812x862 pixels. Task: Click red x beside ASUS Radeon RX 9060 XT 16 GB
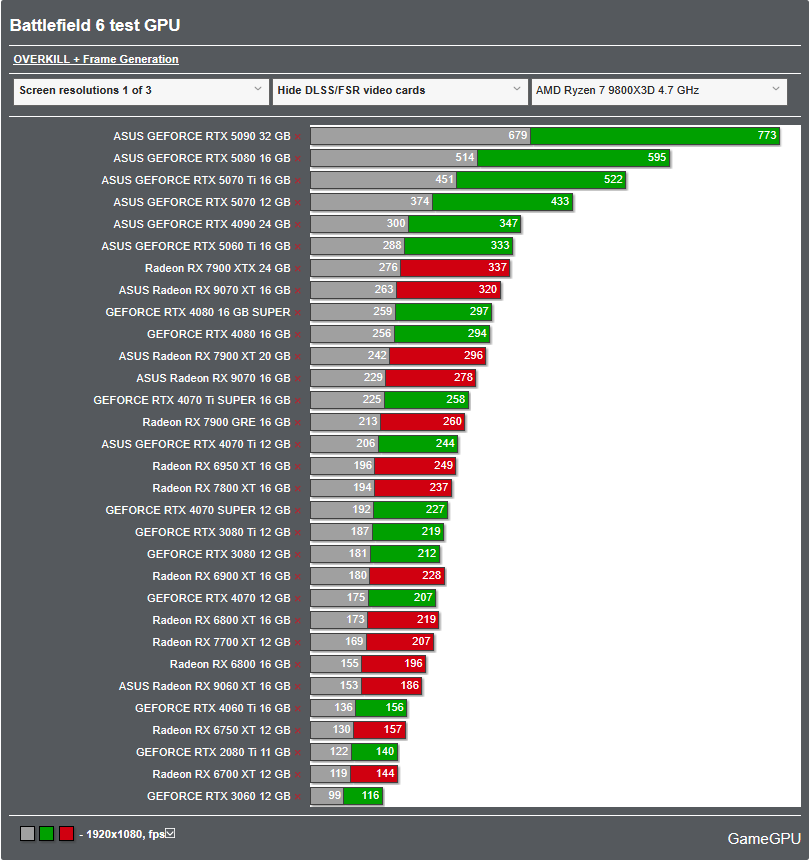(297, 687)
